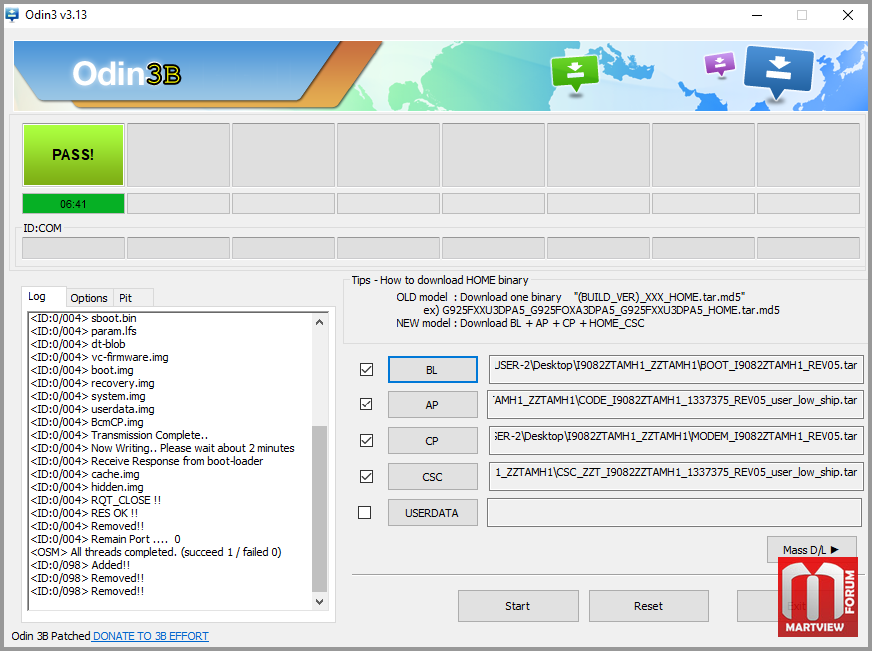Switch to the Options tab
Screen dimensions: 872x651
click(89, 298)
